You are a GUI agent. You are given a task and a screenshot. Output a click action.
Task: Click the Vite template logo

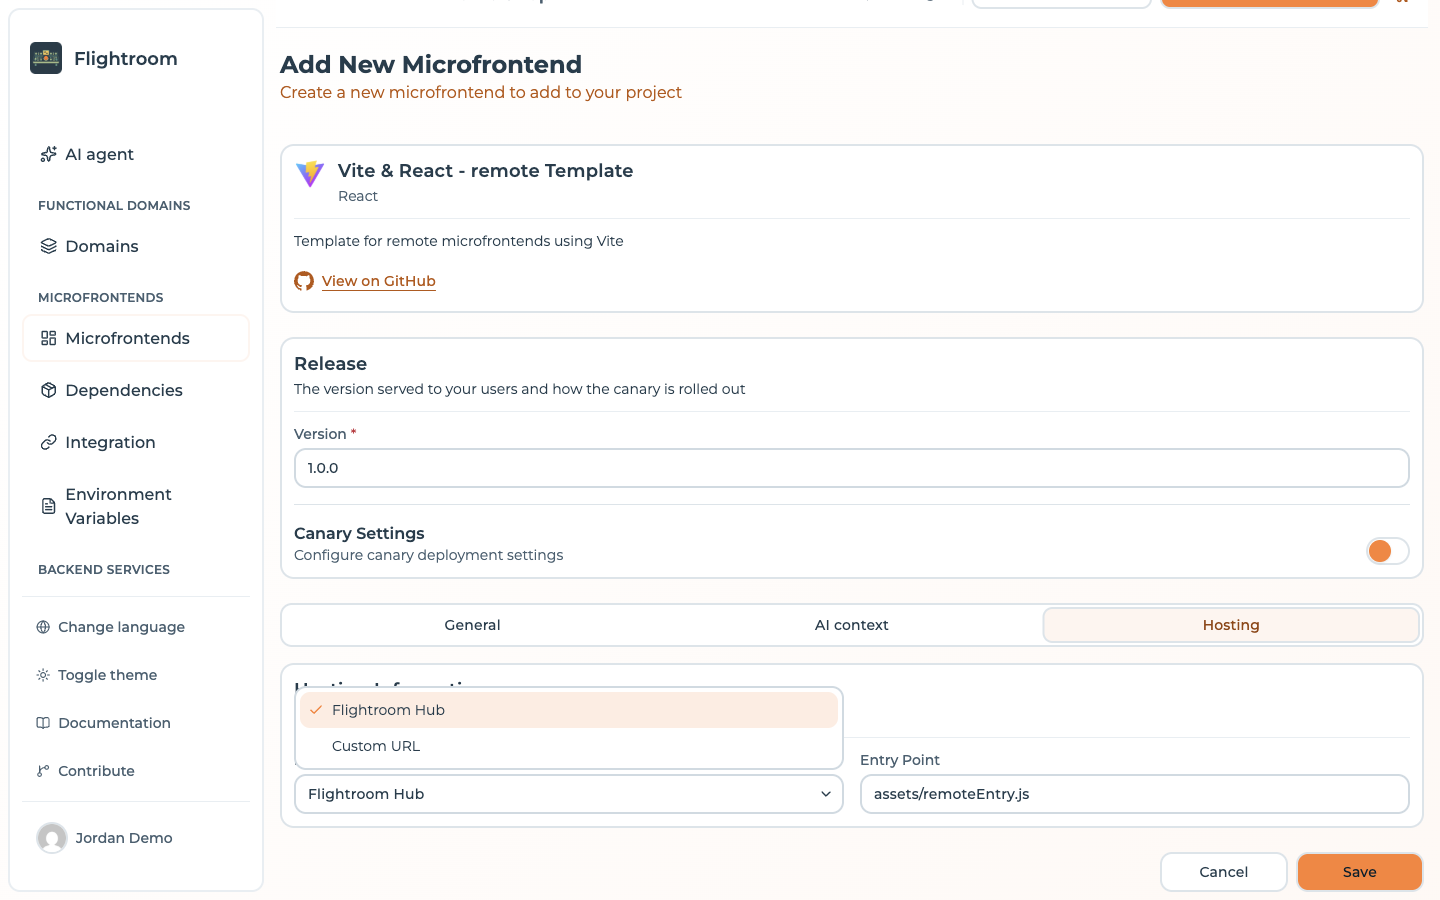point(310,174)
